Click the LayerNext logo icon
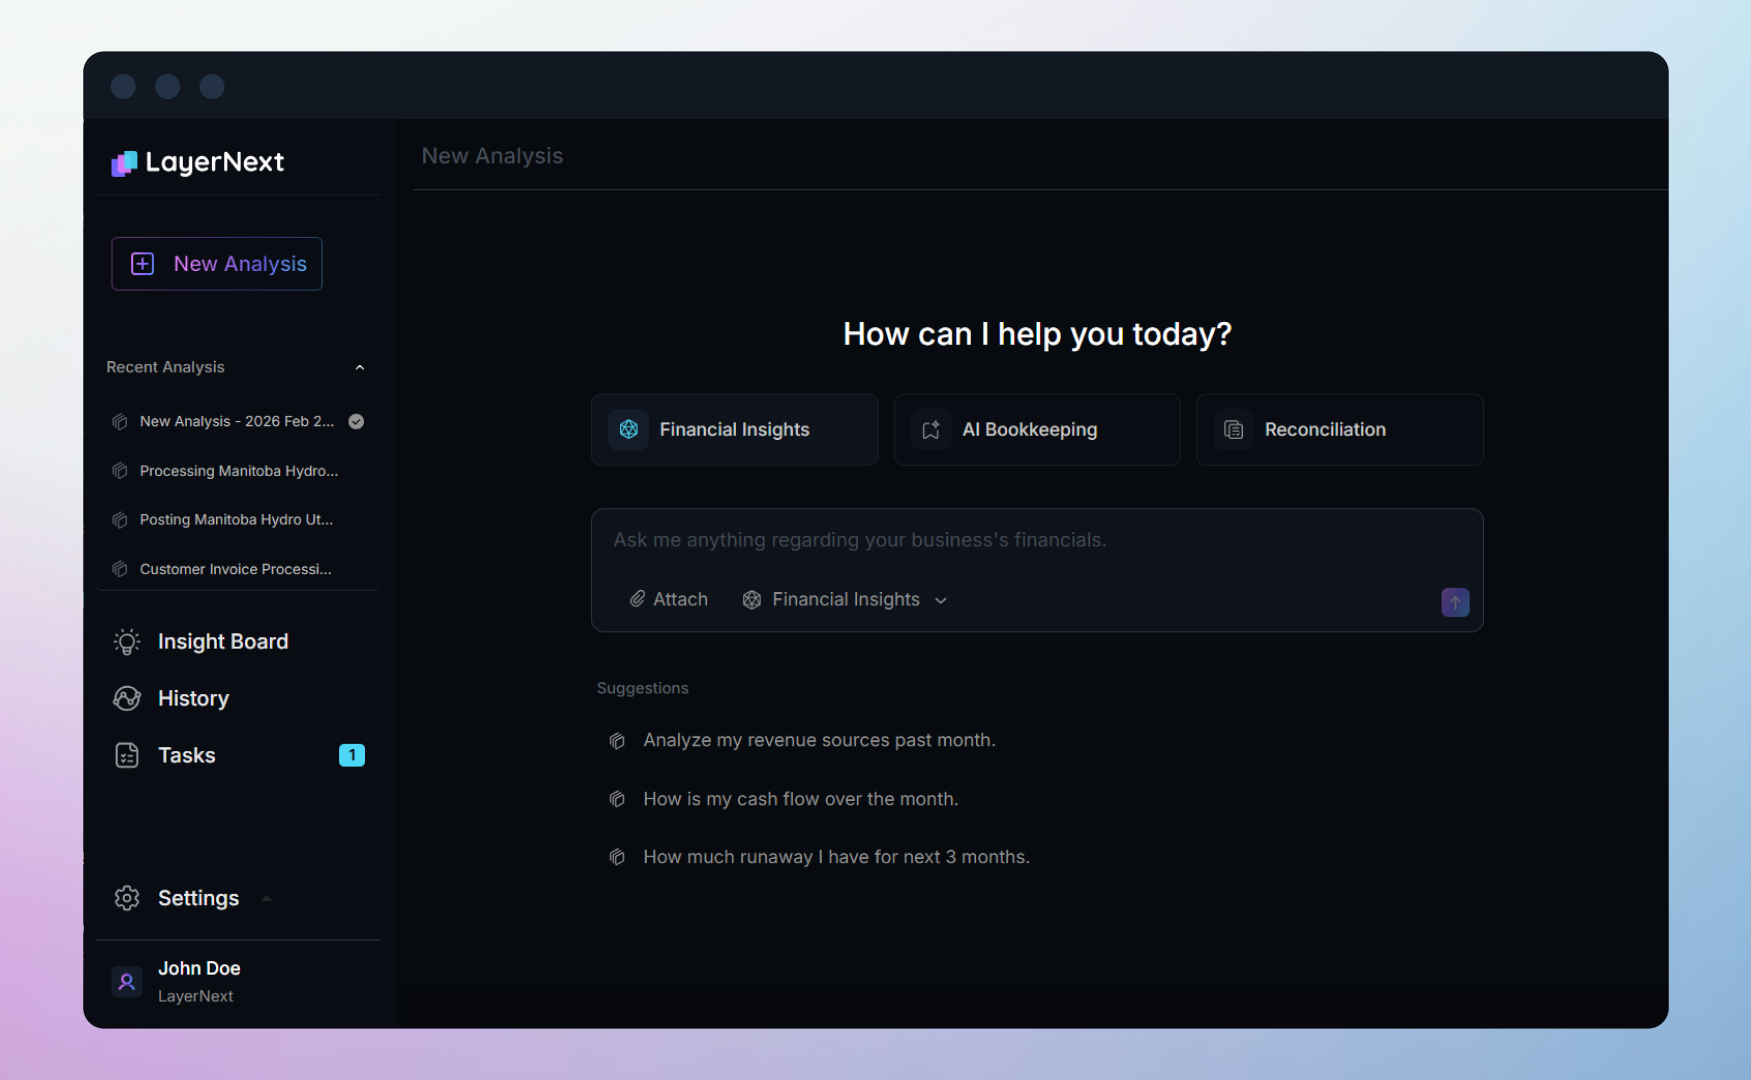The width and height of the screenshot is (1751, 1080). [124, 163]
